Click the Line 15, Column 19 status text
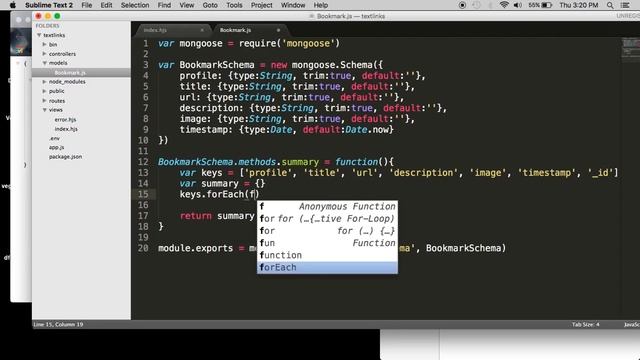This screenshot has width=640, height=360. 58,324
